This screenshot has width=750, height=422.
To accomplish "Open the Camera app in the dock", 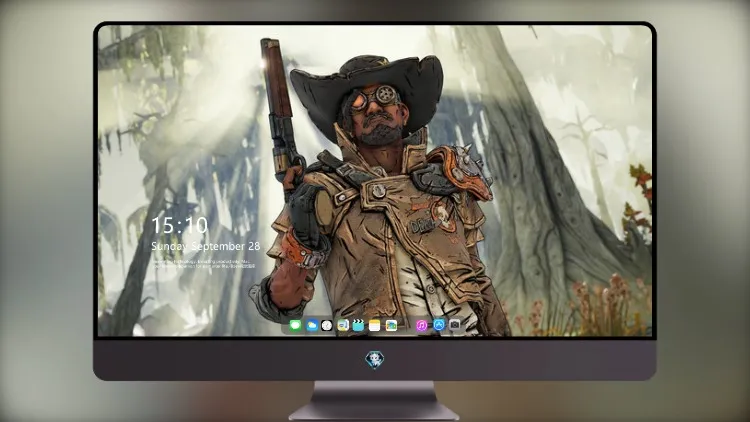I will pyautogui.click(x=455, y=325).
